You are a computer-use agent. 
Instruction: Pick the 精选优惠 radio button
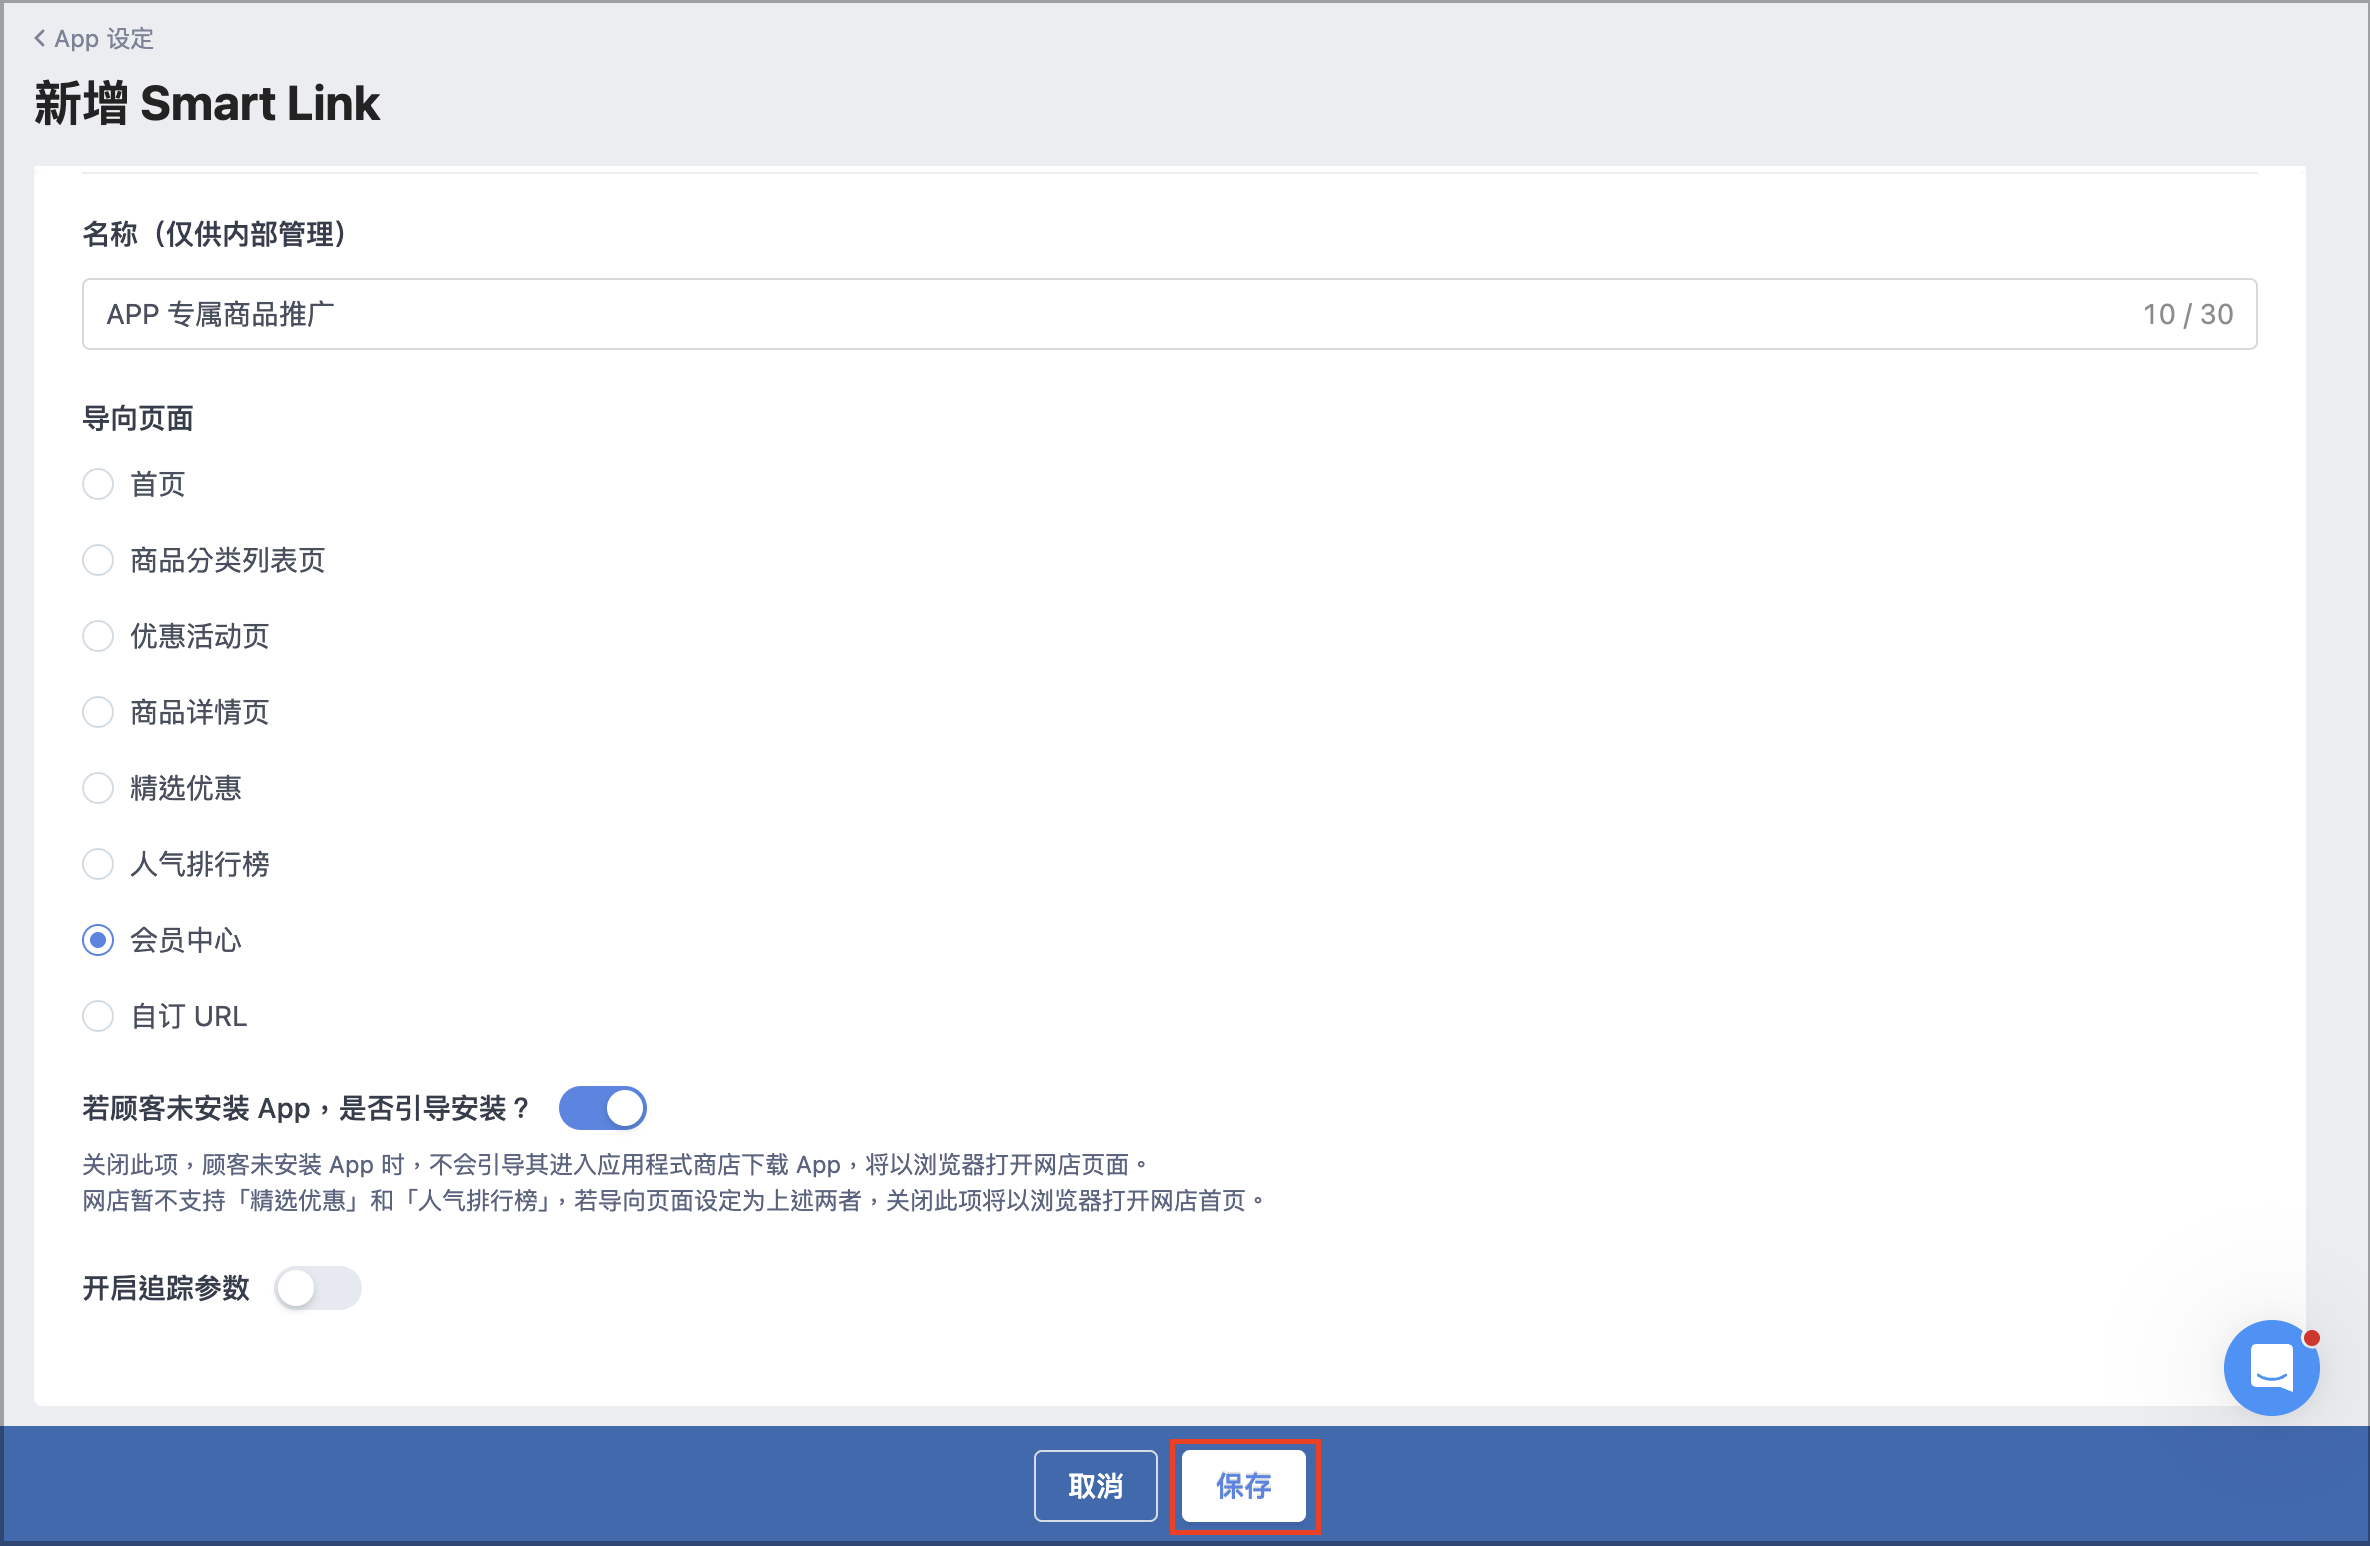click(x=98, y=789)
